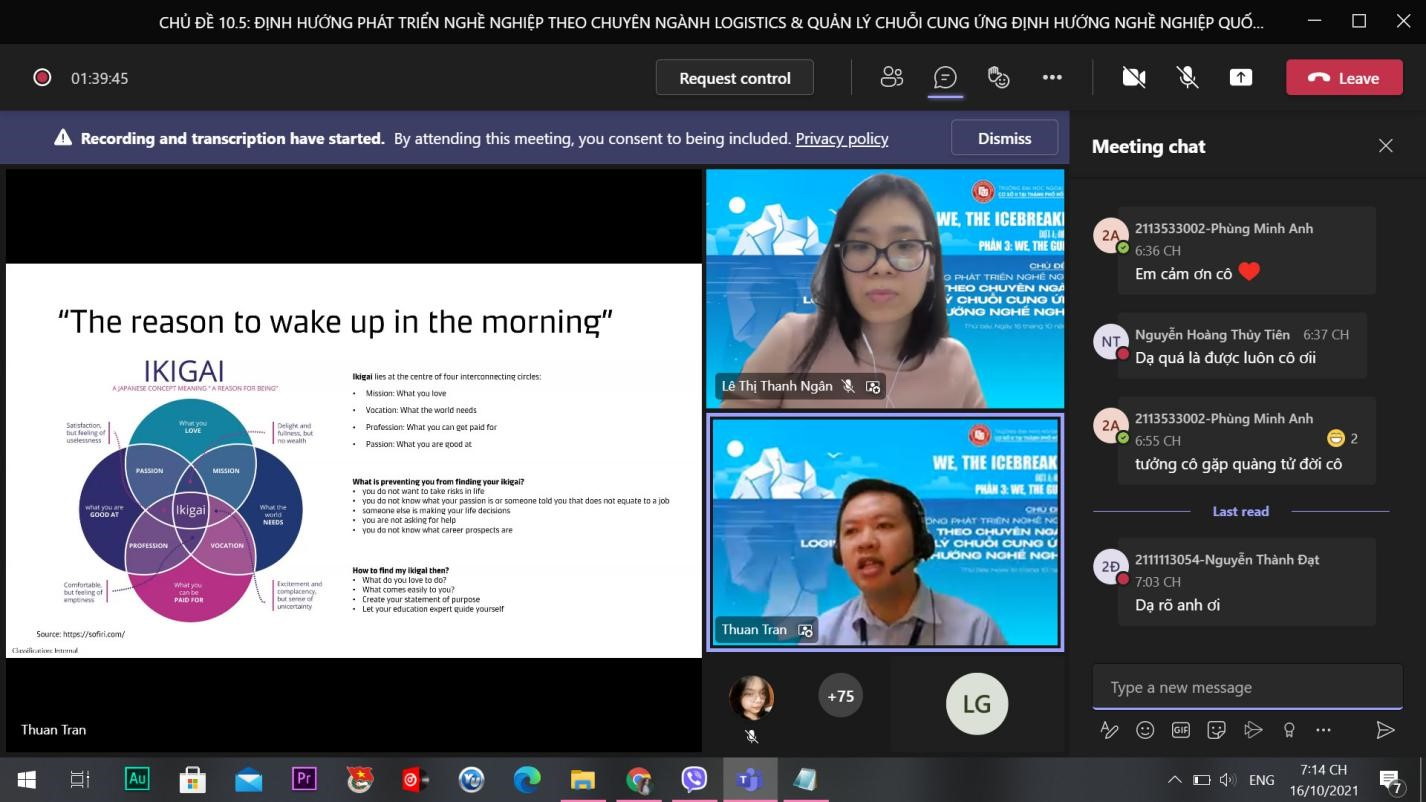This screenshot has height=802, width=1426.
Task: Hide the meeting chat via conversation icon
Action: pos(945,78)
